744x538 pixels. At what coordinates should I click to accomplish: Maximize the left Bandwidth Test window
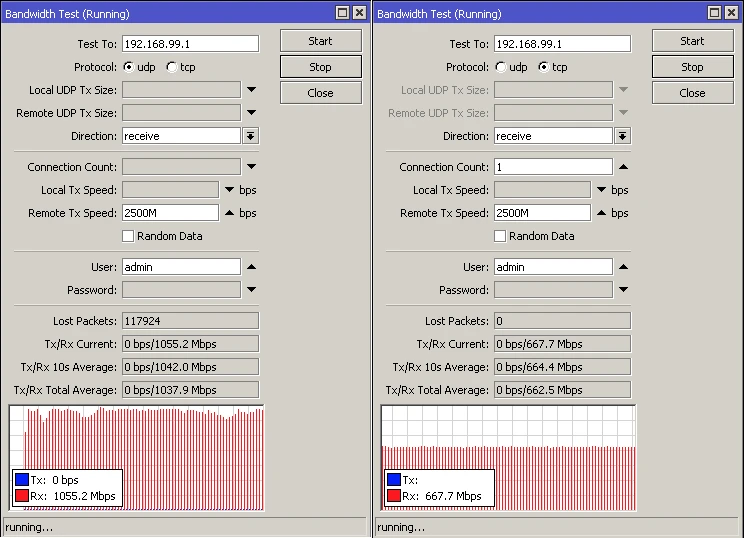click(x=342, y=13)
